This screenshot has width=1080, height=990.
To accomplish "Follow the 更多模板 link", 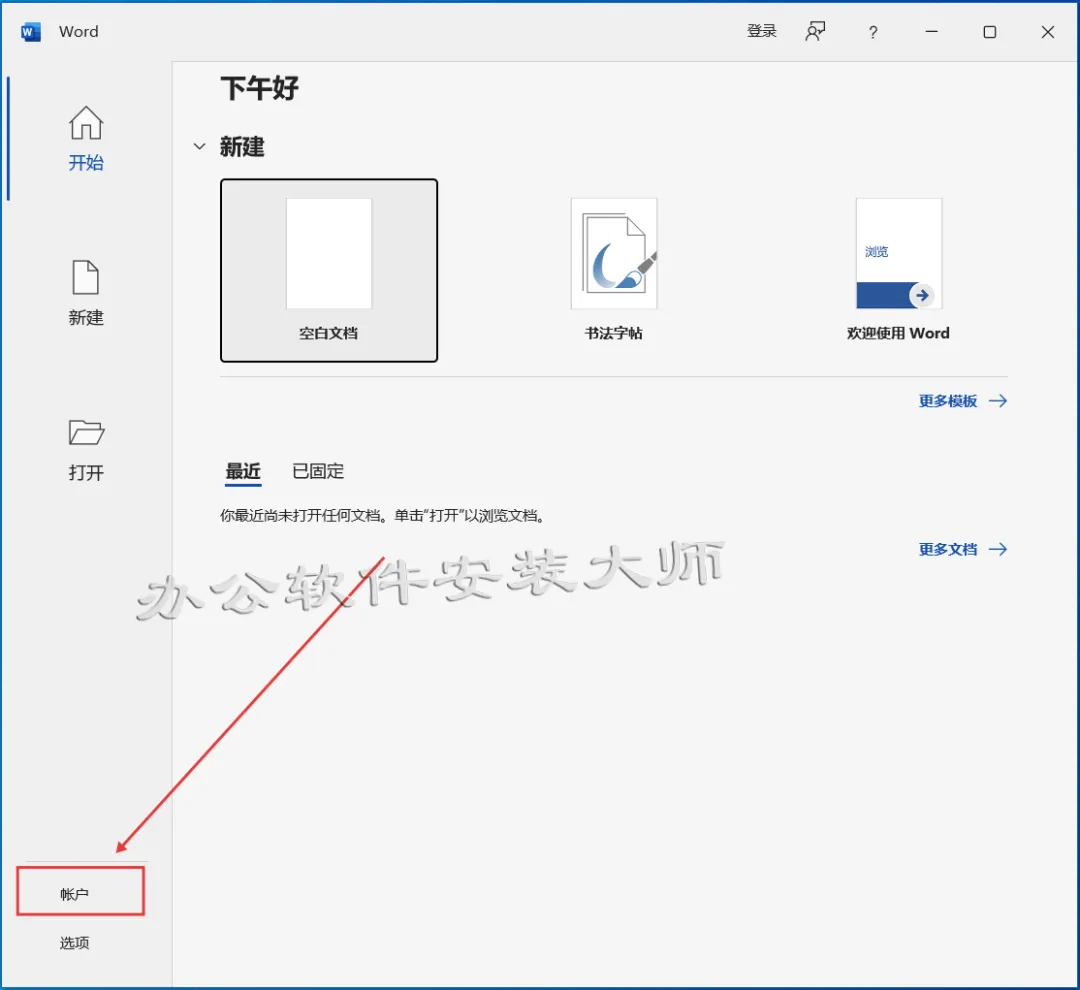I will pos(963,401).
